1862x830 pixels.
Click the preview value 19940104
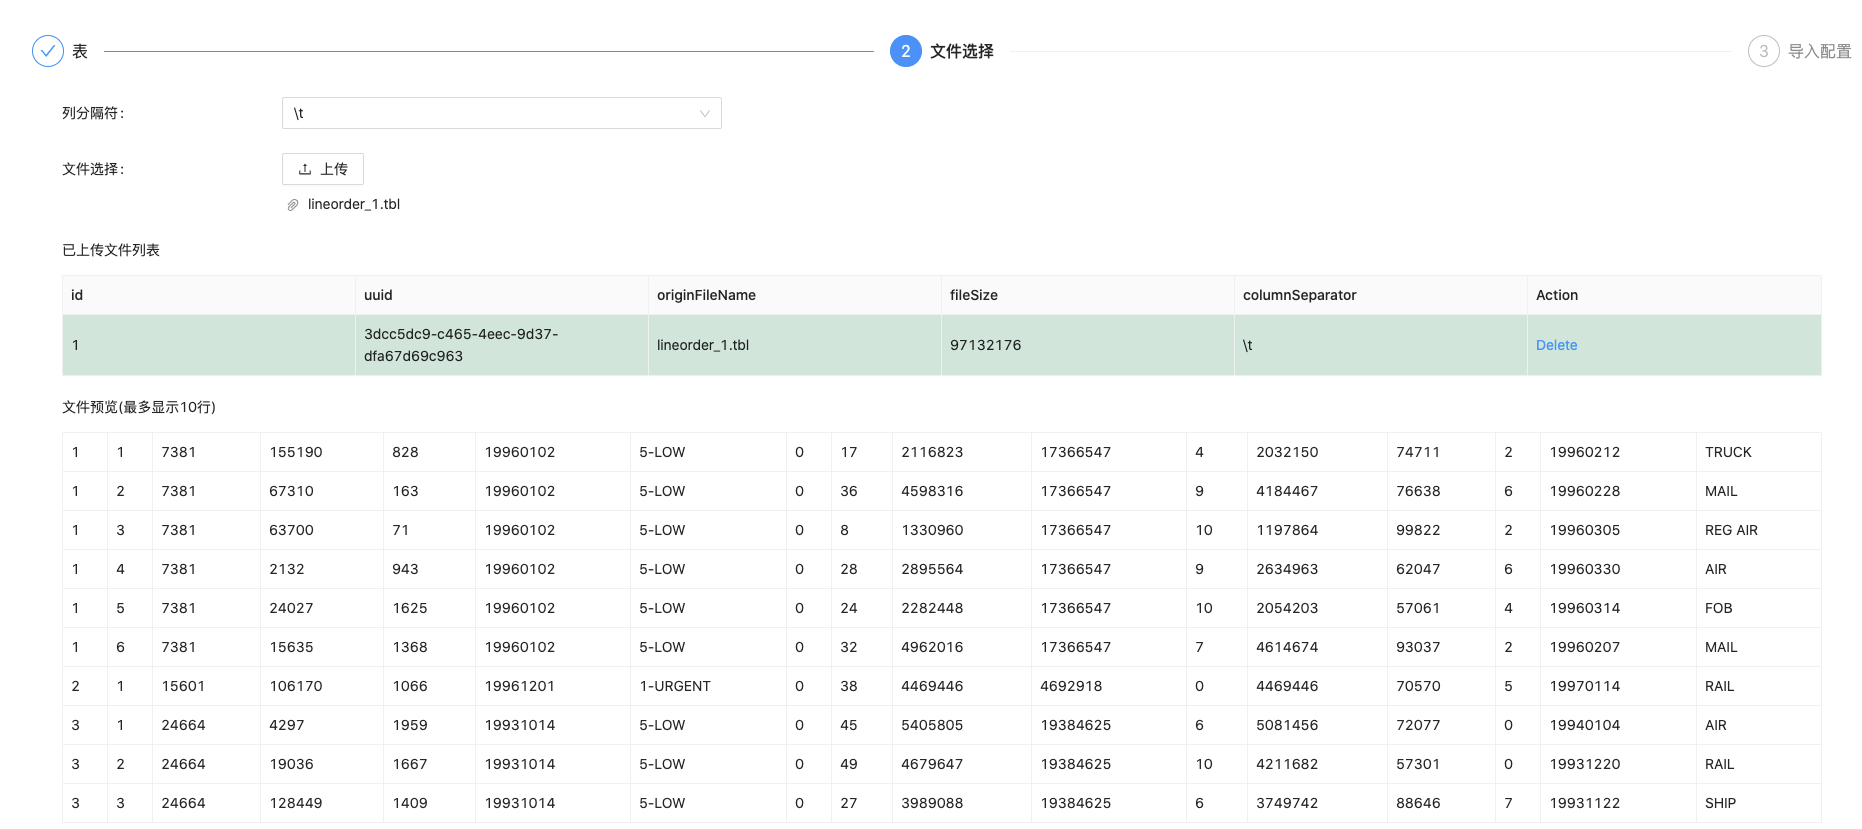tap(1585, 725)
